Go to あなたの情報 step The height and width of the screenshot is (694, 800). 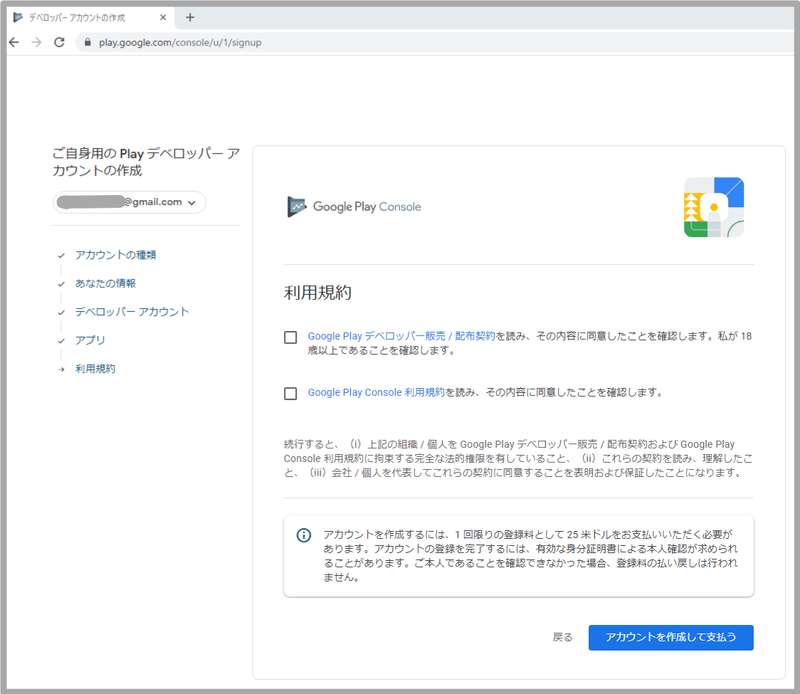105,283
